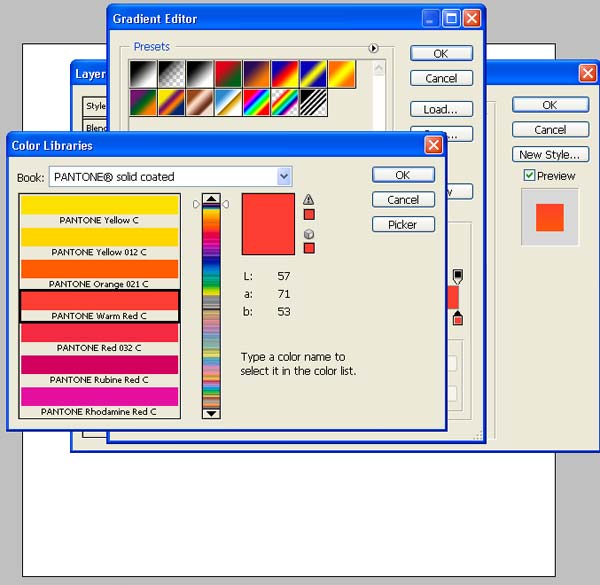The image size is (600, 585).
Task: Select the Red, Green gradient preset
Action: pyautogui.click(x=228, y=74)
